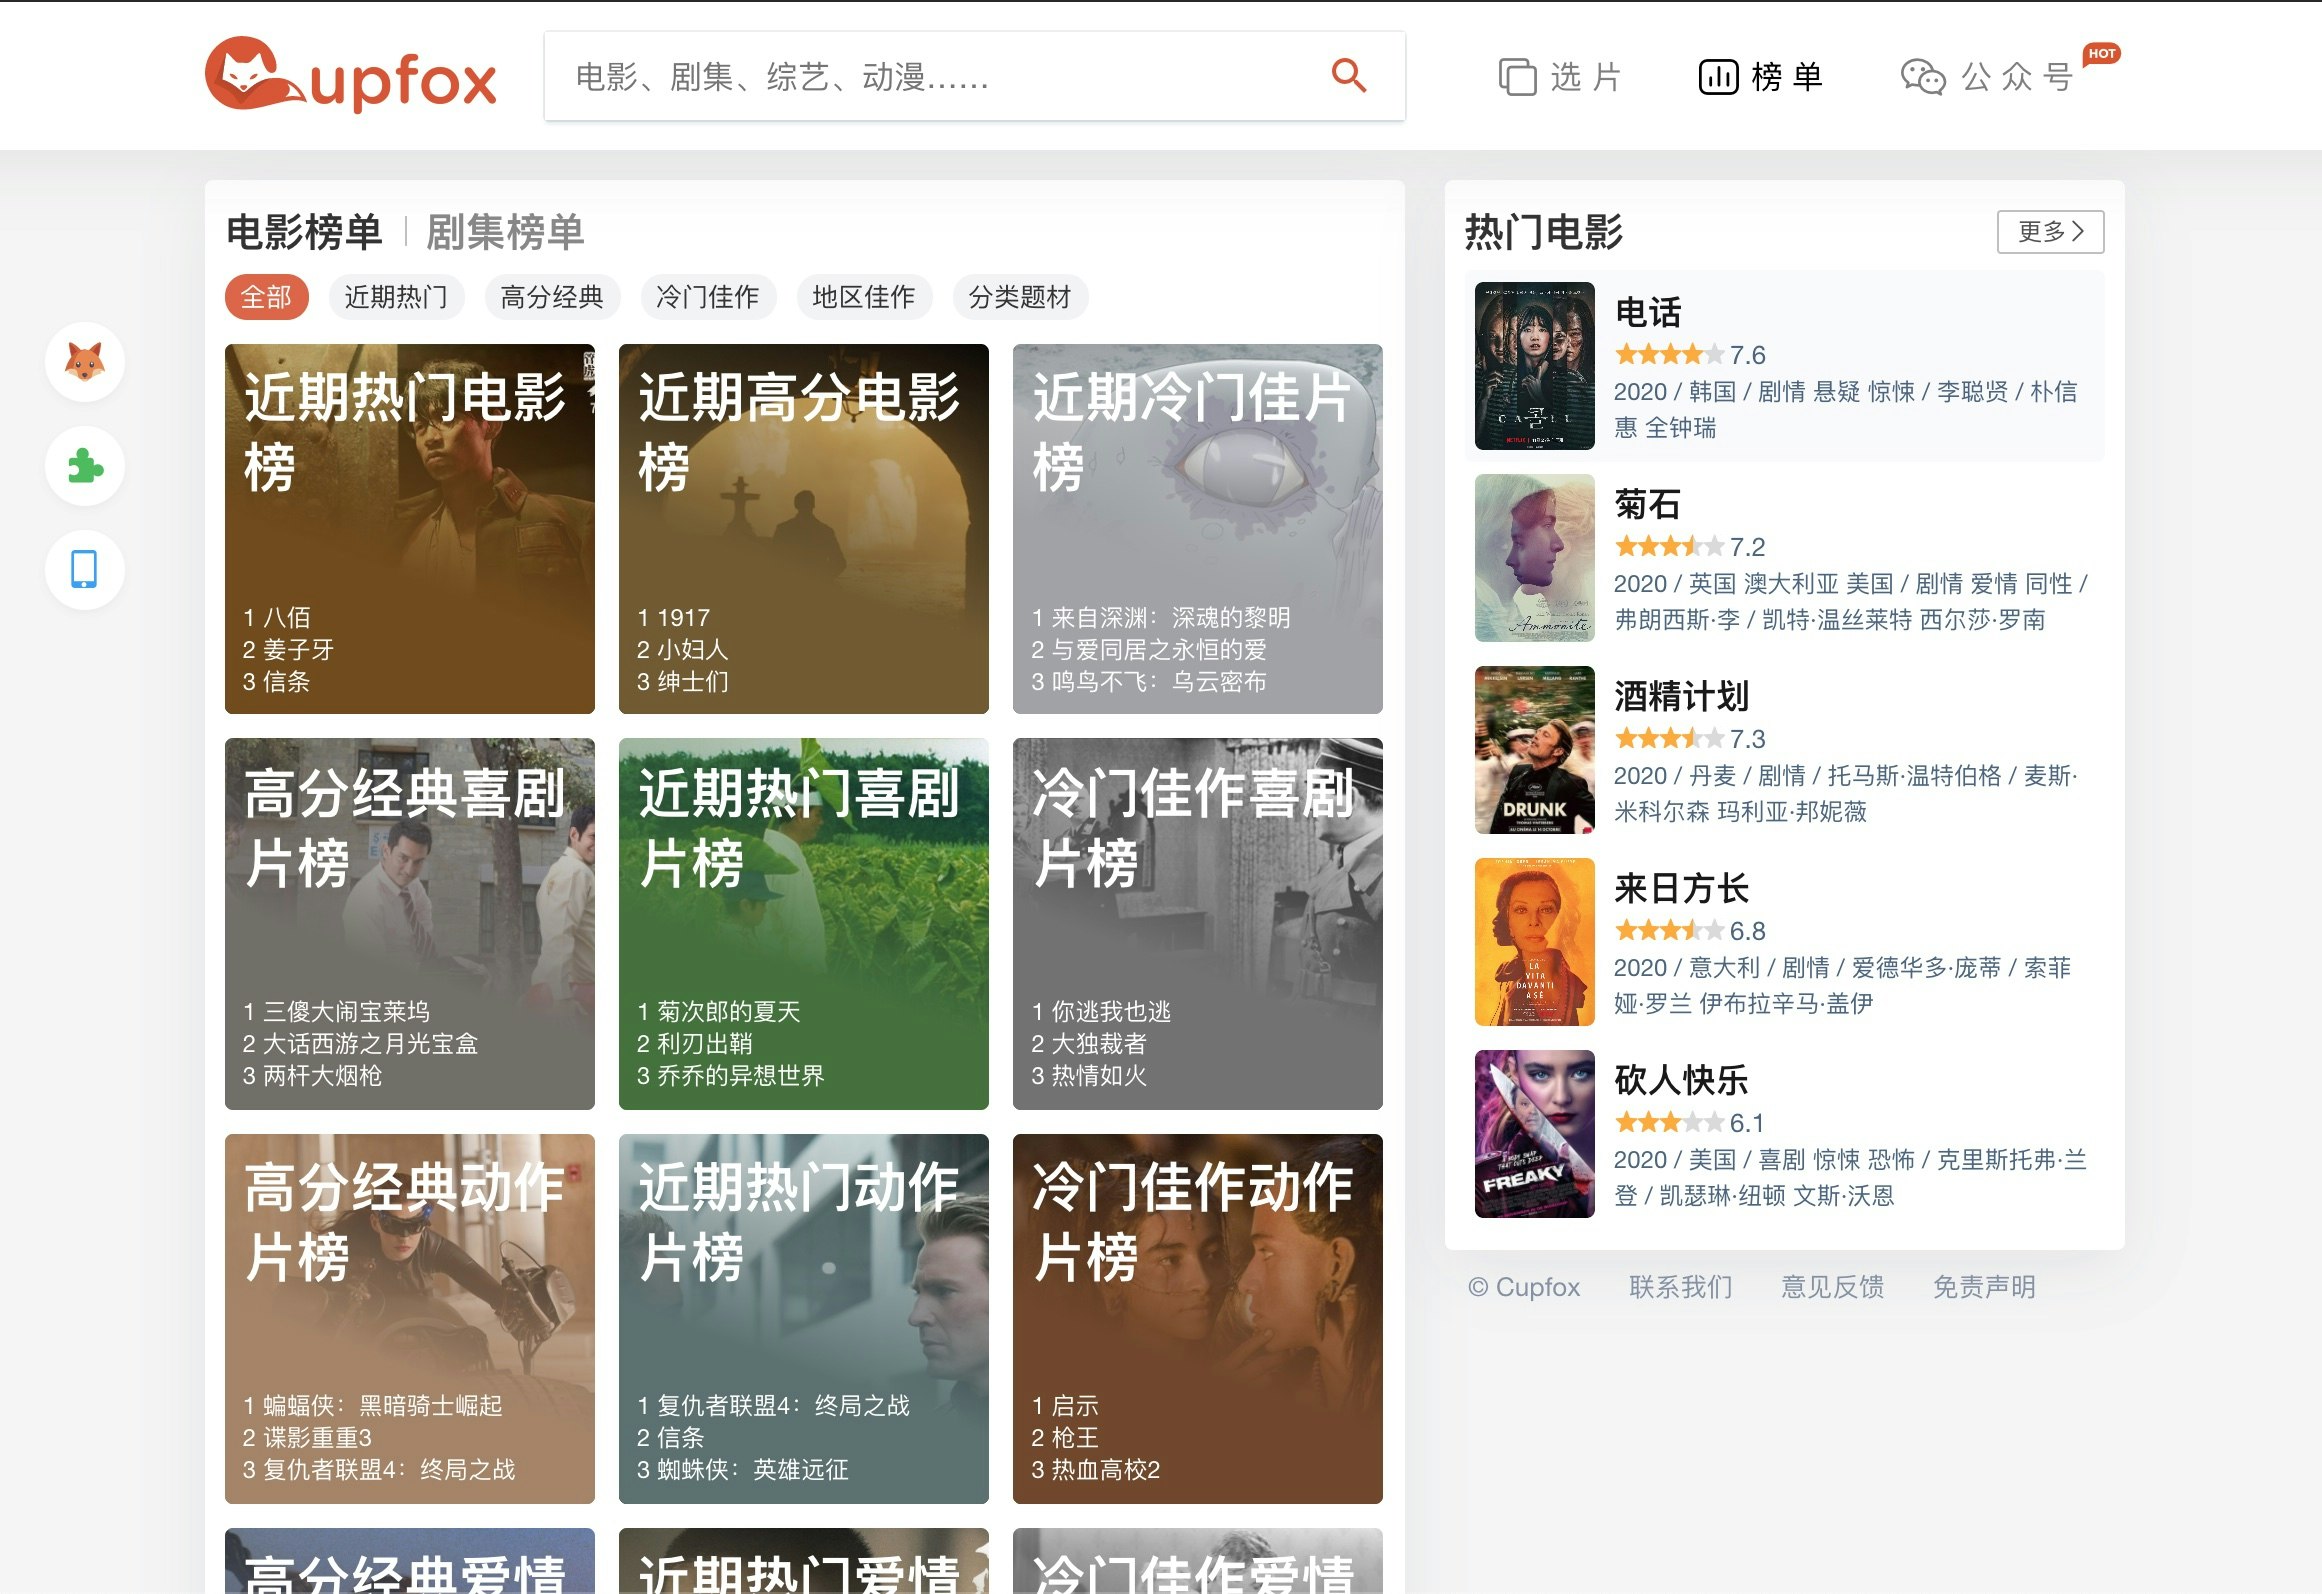Open the 地区佳作 category
The image size is (2322, 1594).
coord(863,297)
